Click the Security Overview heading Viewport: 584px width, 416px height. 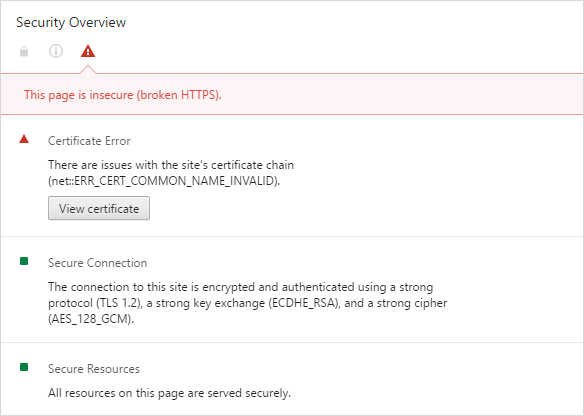tap(71, 22)
